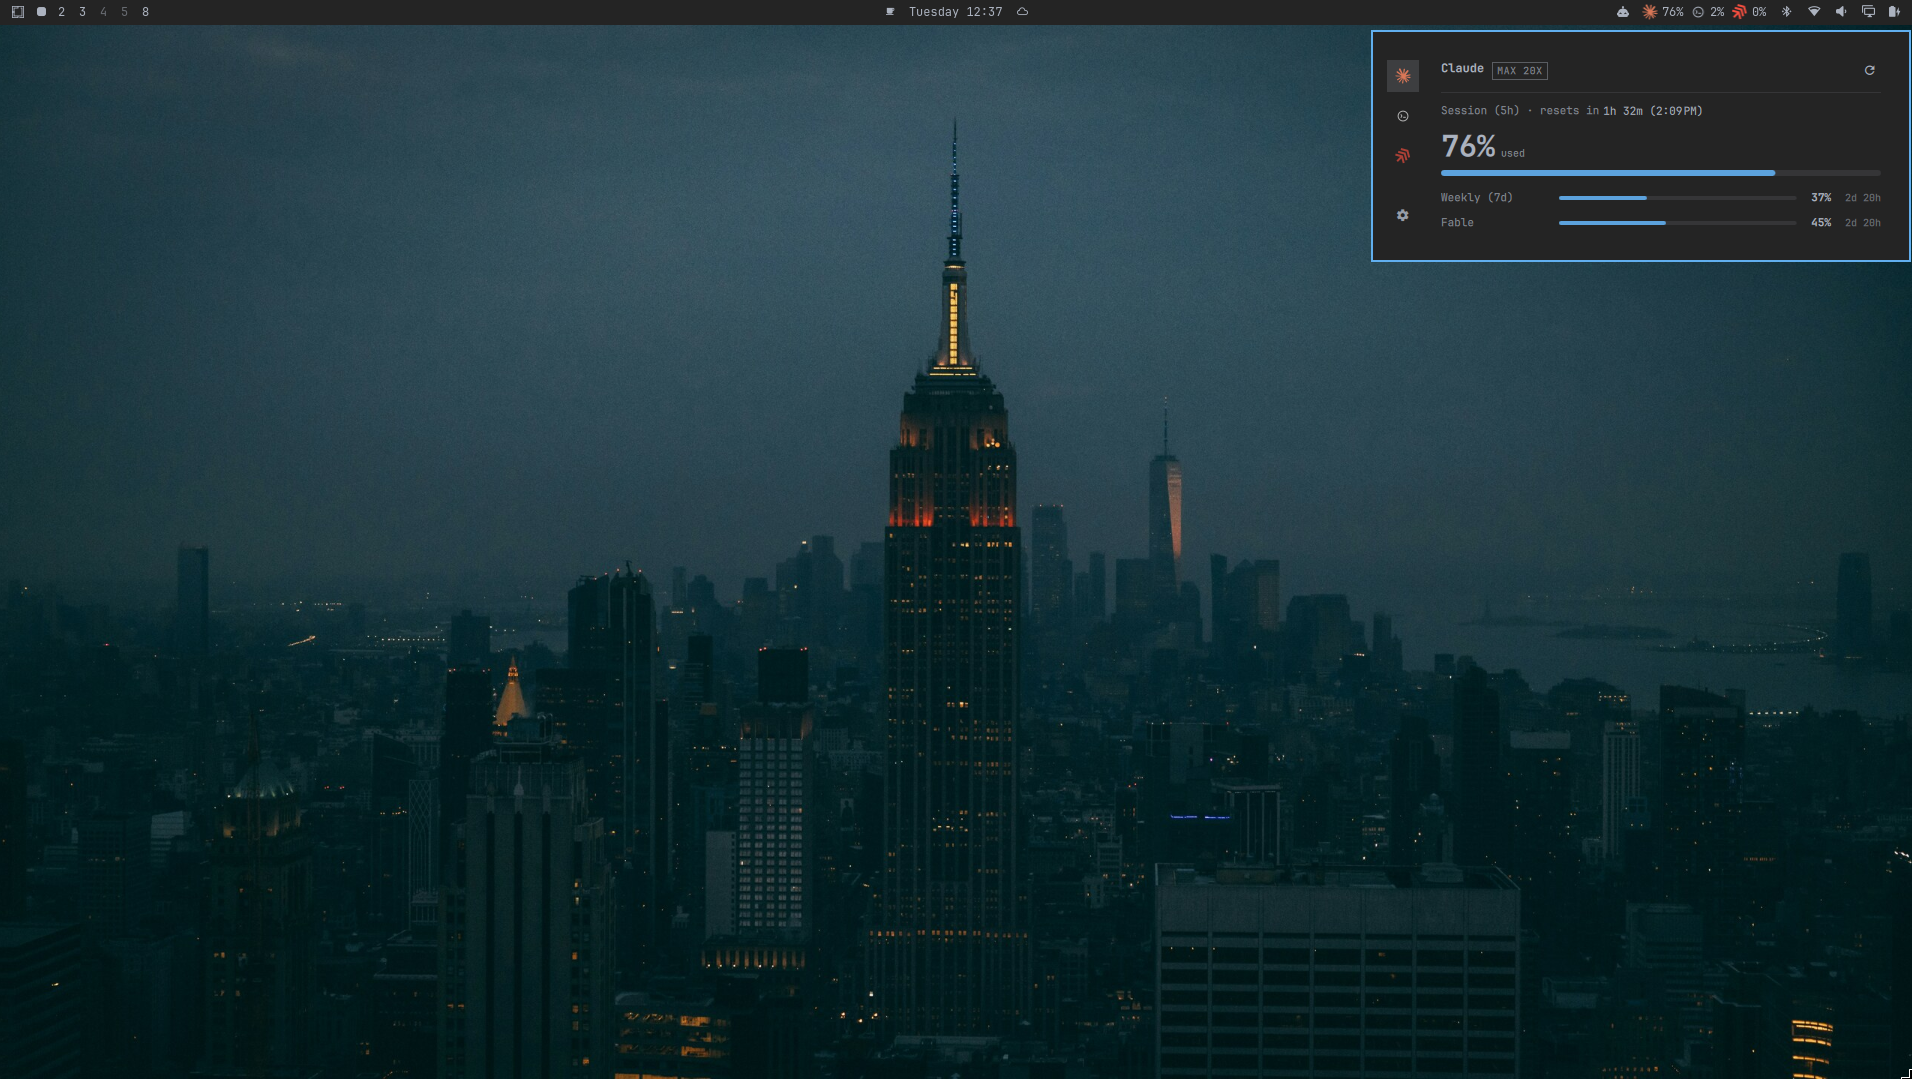The image size is (1912, 1079).
Task: Click "2d 20h" in the Weekly row
Action: click(1863, 198)
